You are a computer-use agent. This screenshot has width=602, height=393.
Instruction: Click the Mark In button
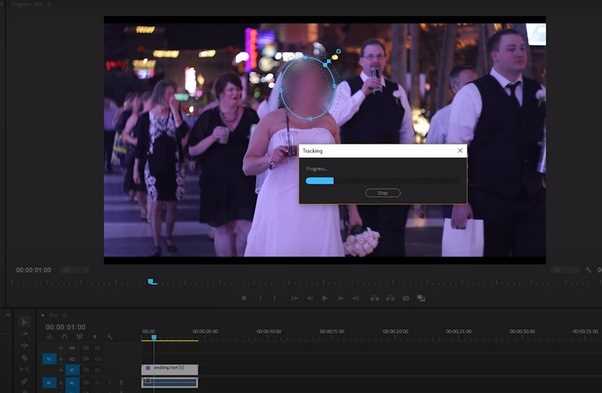(x=260, y=299)
